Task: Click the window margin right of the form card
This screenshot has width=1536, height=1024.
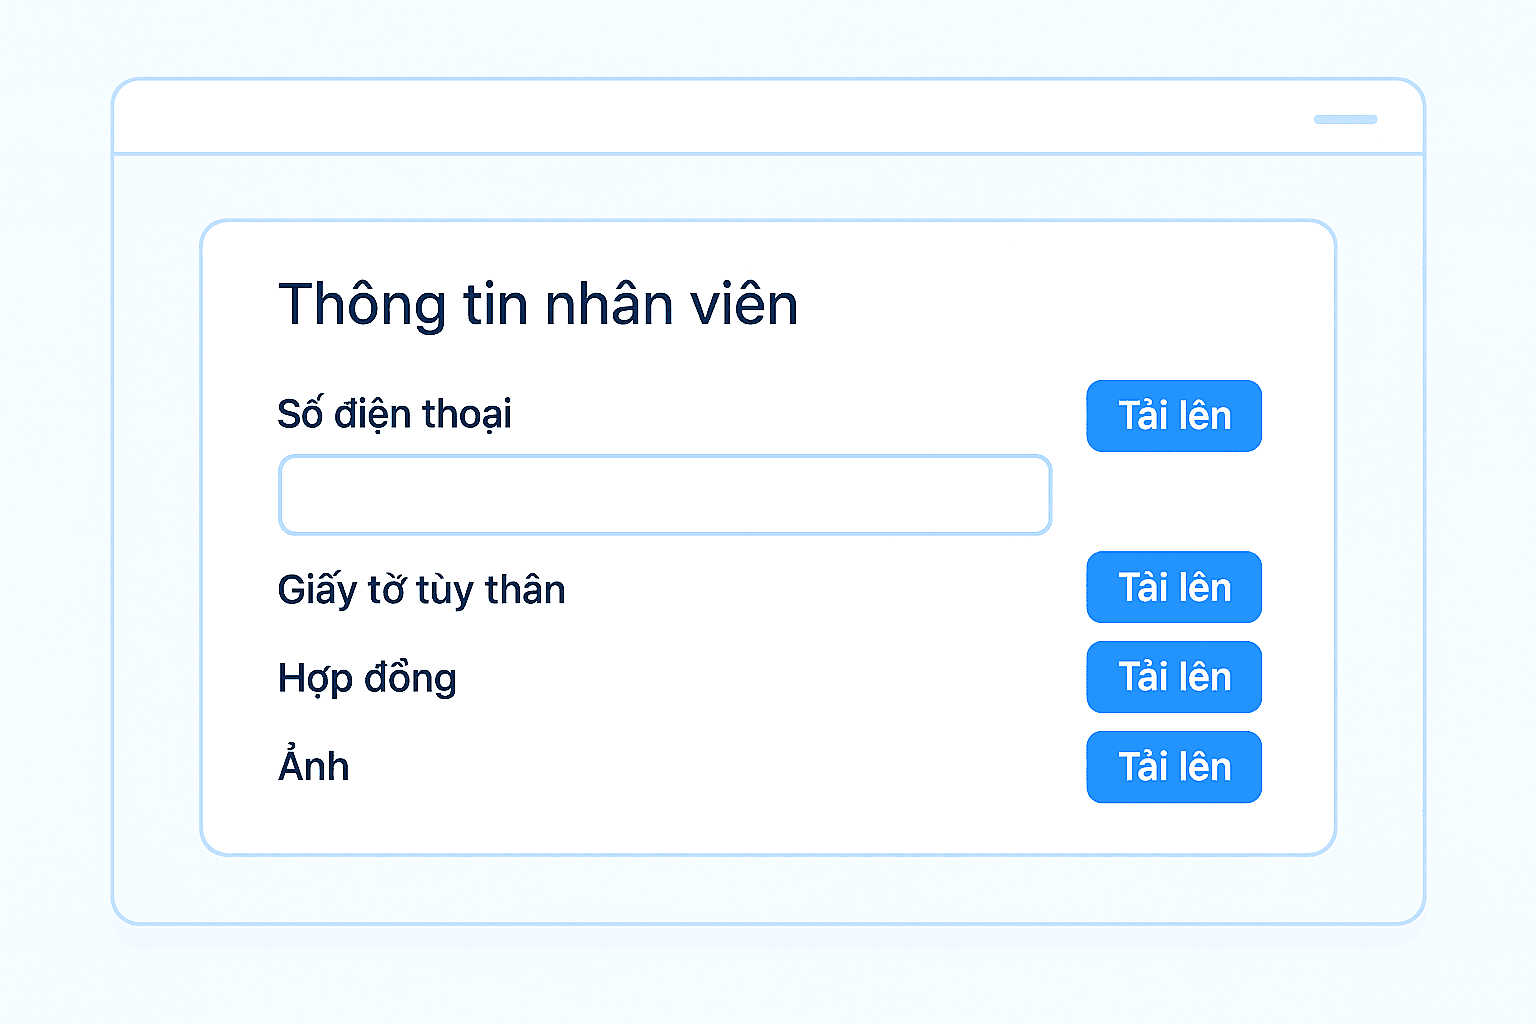Action: coord(1380,540)
